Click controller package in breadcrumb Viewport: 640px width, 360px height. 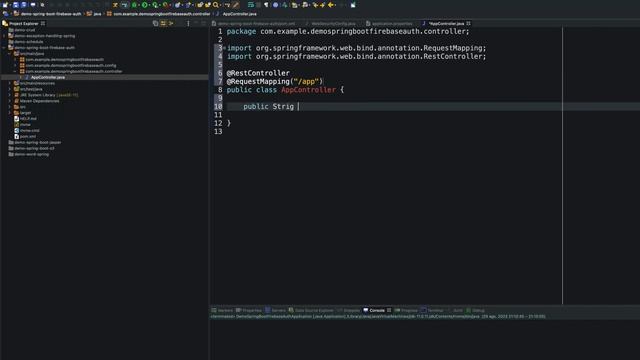tap(162, 14)
